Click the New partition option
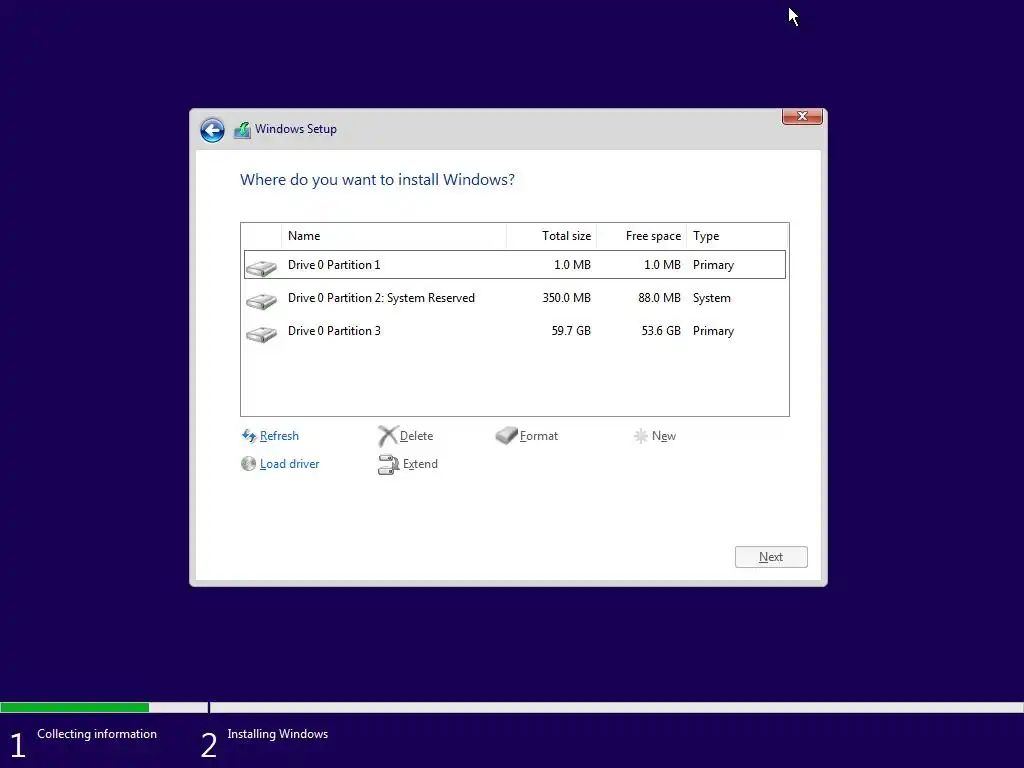Screen dimensions: 1024x768 664,436
